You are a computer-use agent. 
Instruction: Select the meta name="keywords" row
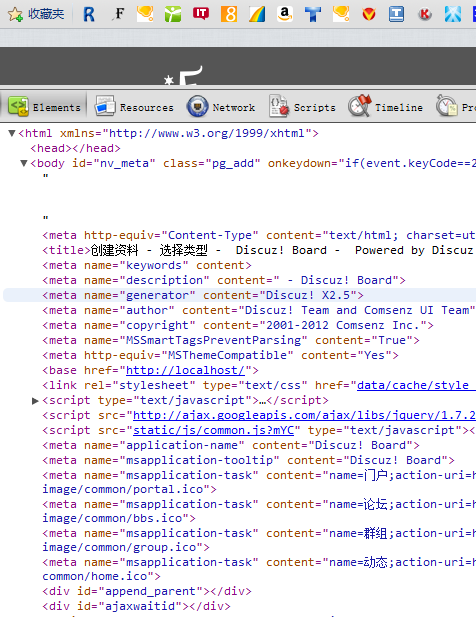click(147, 265)
